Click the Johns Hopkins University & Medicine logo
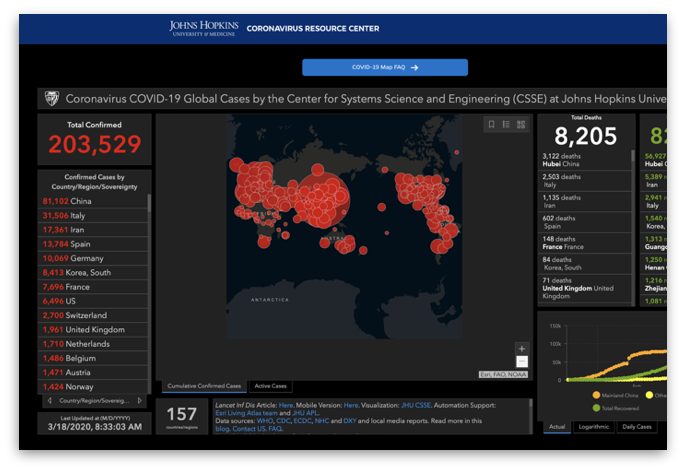 (204, 29)
